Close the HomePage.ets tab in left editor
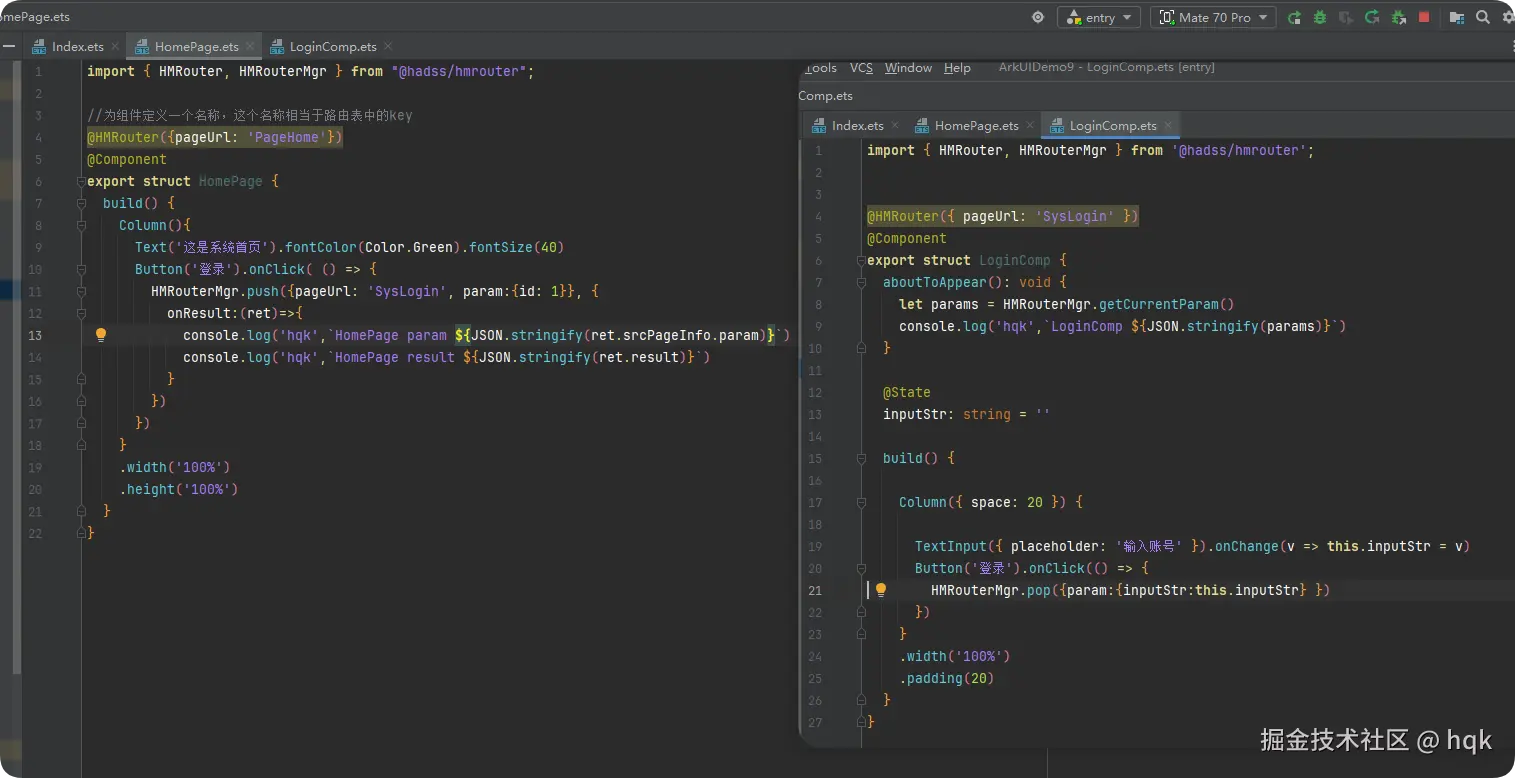Image resolution: width=1515 pixels, height=778 pixels. [251, 46]
